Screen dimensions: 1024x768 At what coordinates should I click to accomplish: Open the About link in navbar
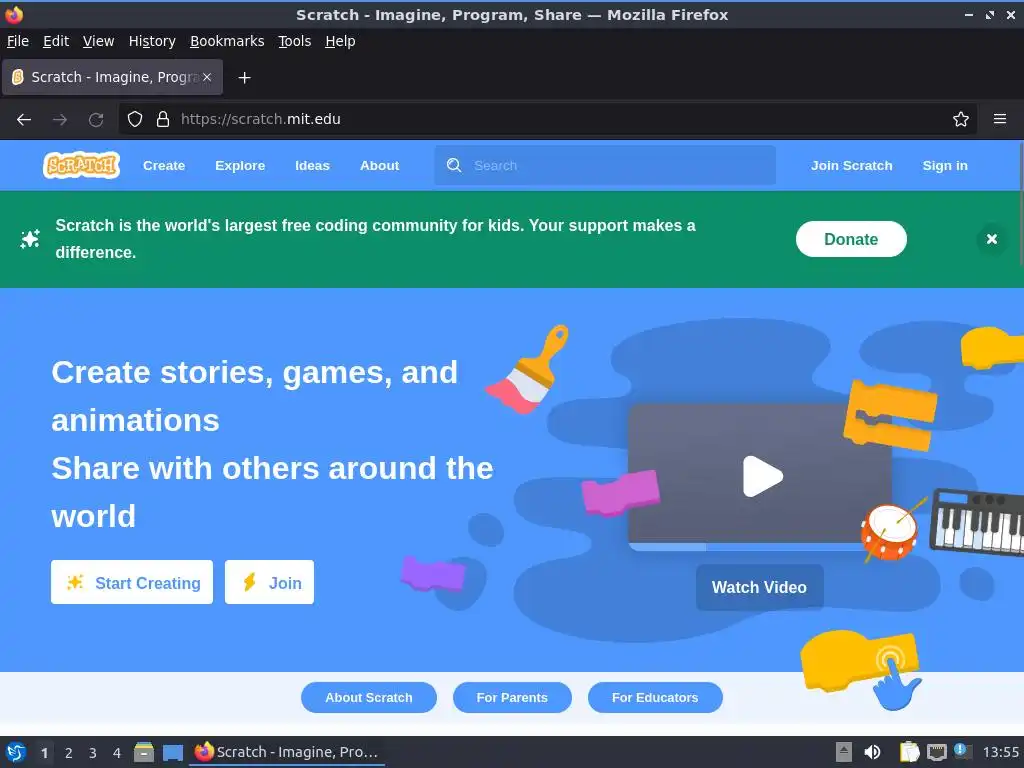(379, 166)
